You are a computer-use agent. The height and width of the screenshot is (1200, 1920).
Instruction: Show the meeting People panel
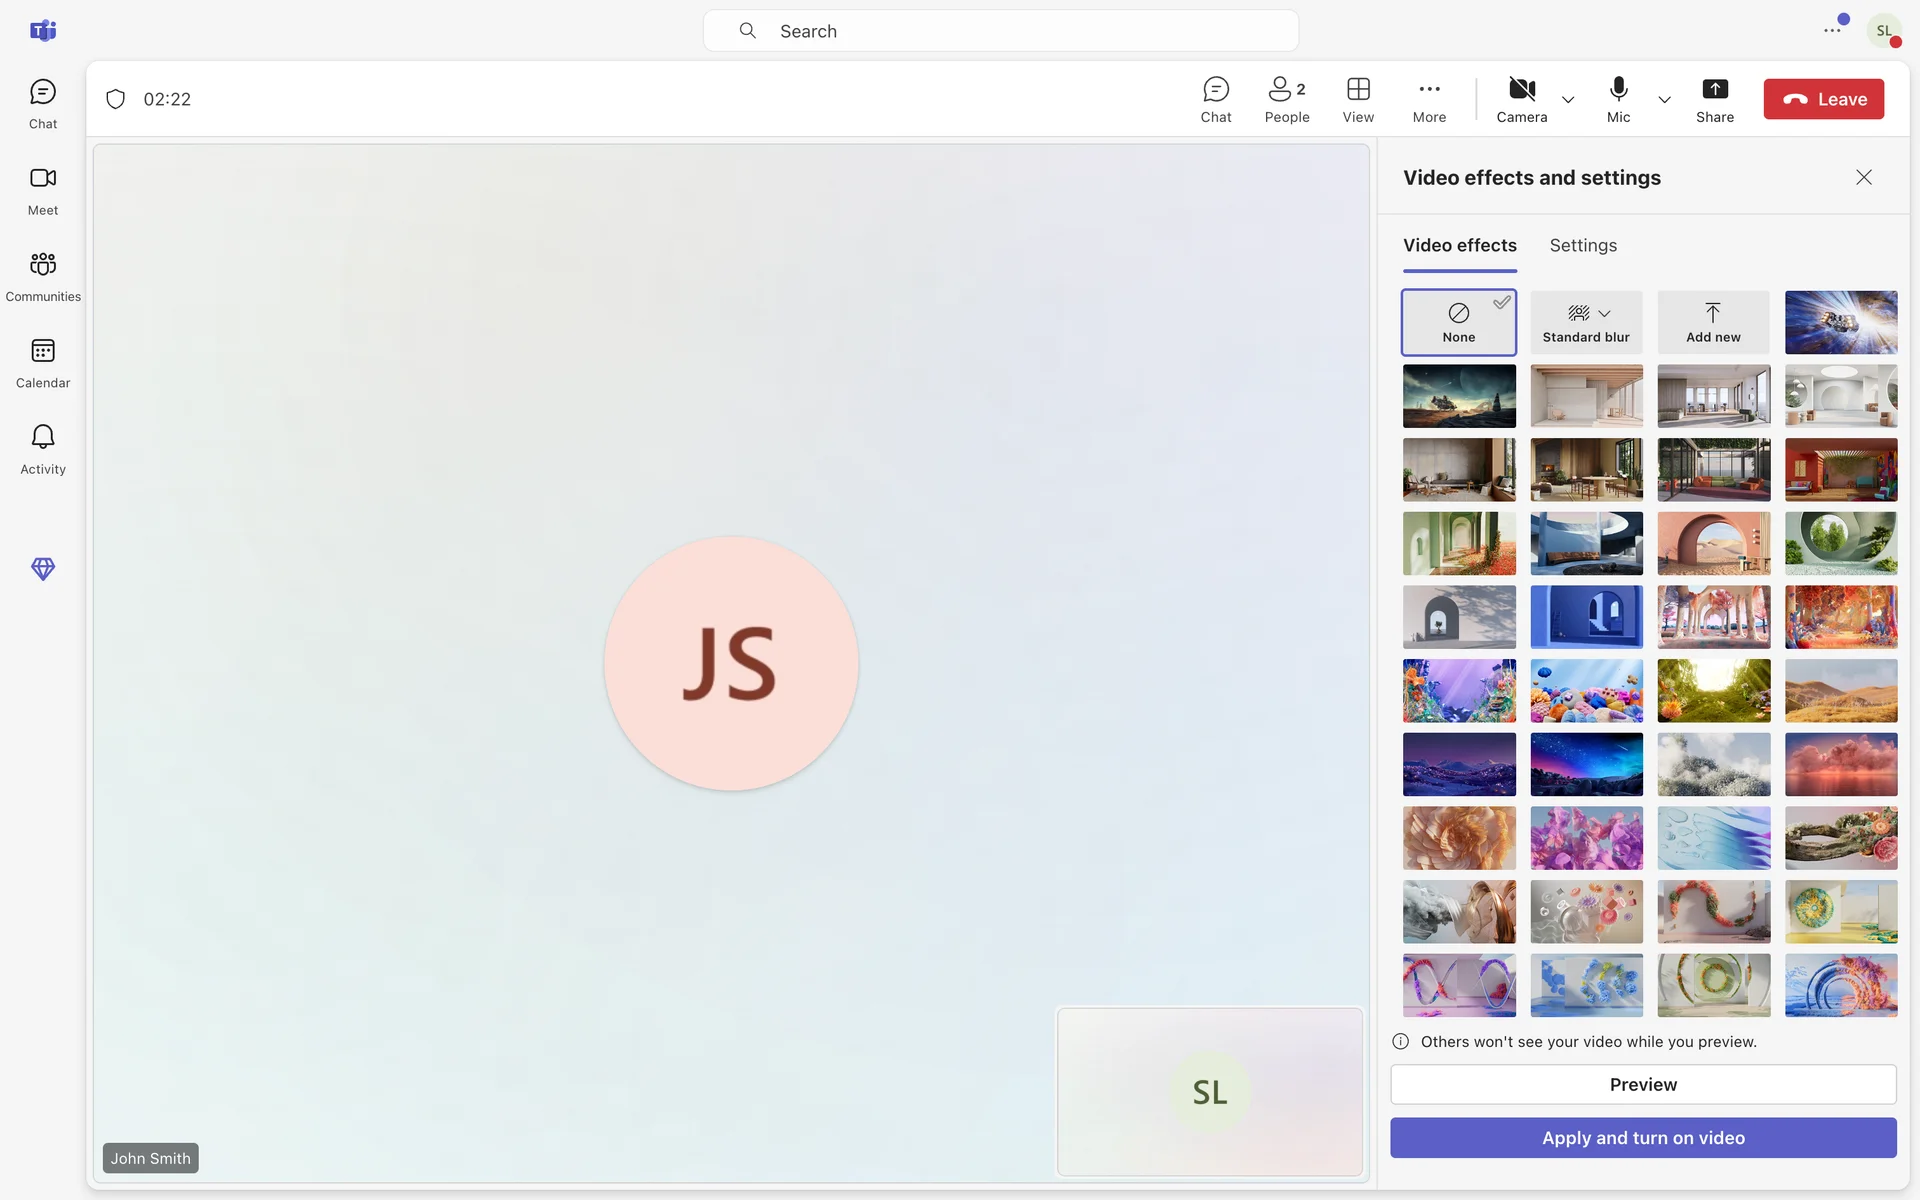pyautogui.click(x=1286, y=99)
